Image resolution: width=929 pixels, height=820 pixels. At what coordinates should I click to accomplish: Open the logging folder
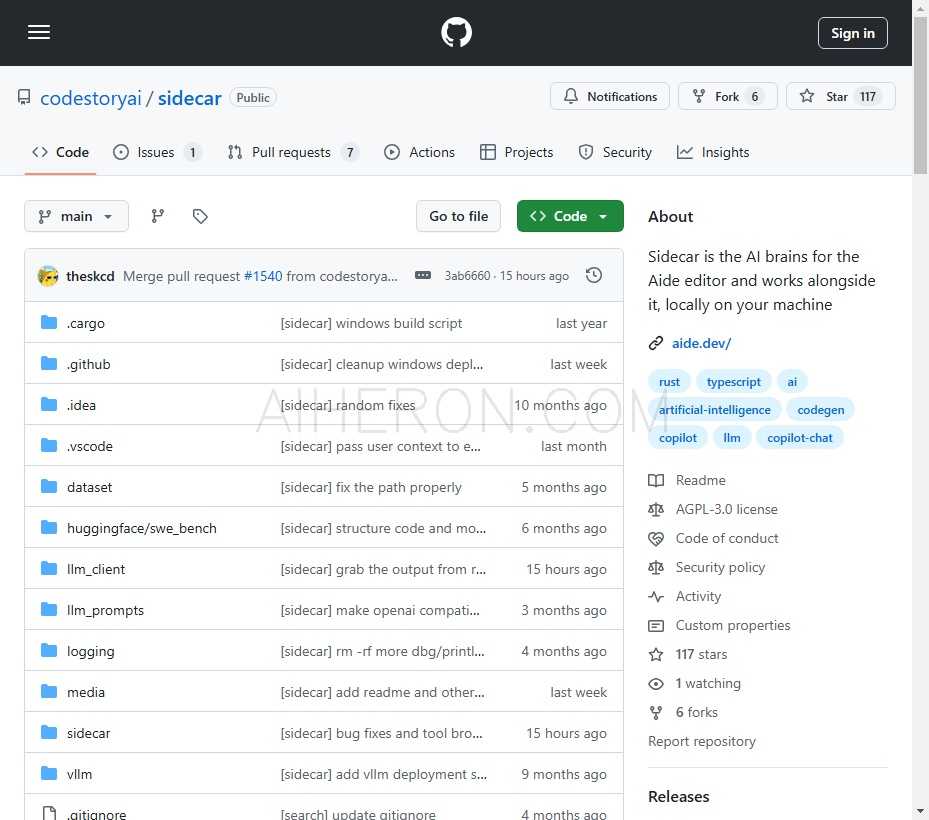(x=91, y=651)
